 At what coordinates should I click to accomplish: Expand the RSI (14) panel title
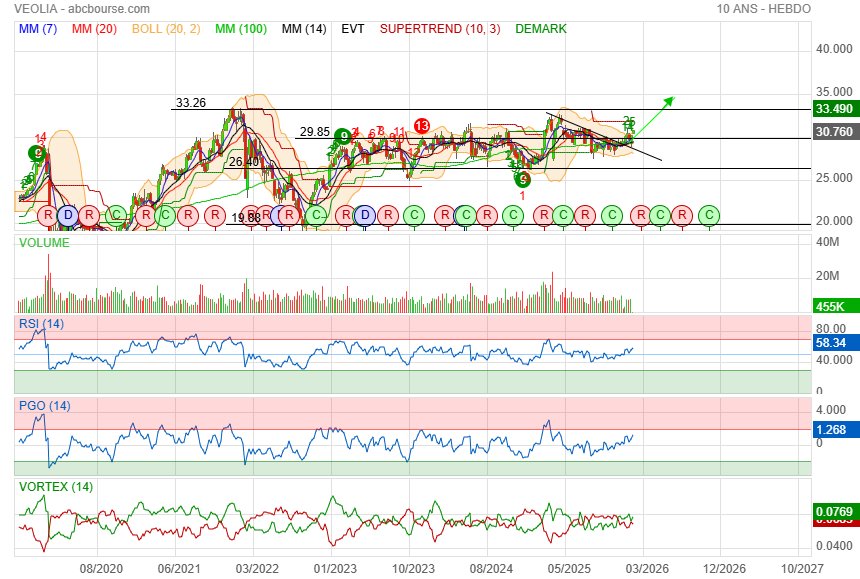pos(42,323)
